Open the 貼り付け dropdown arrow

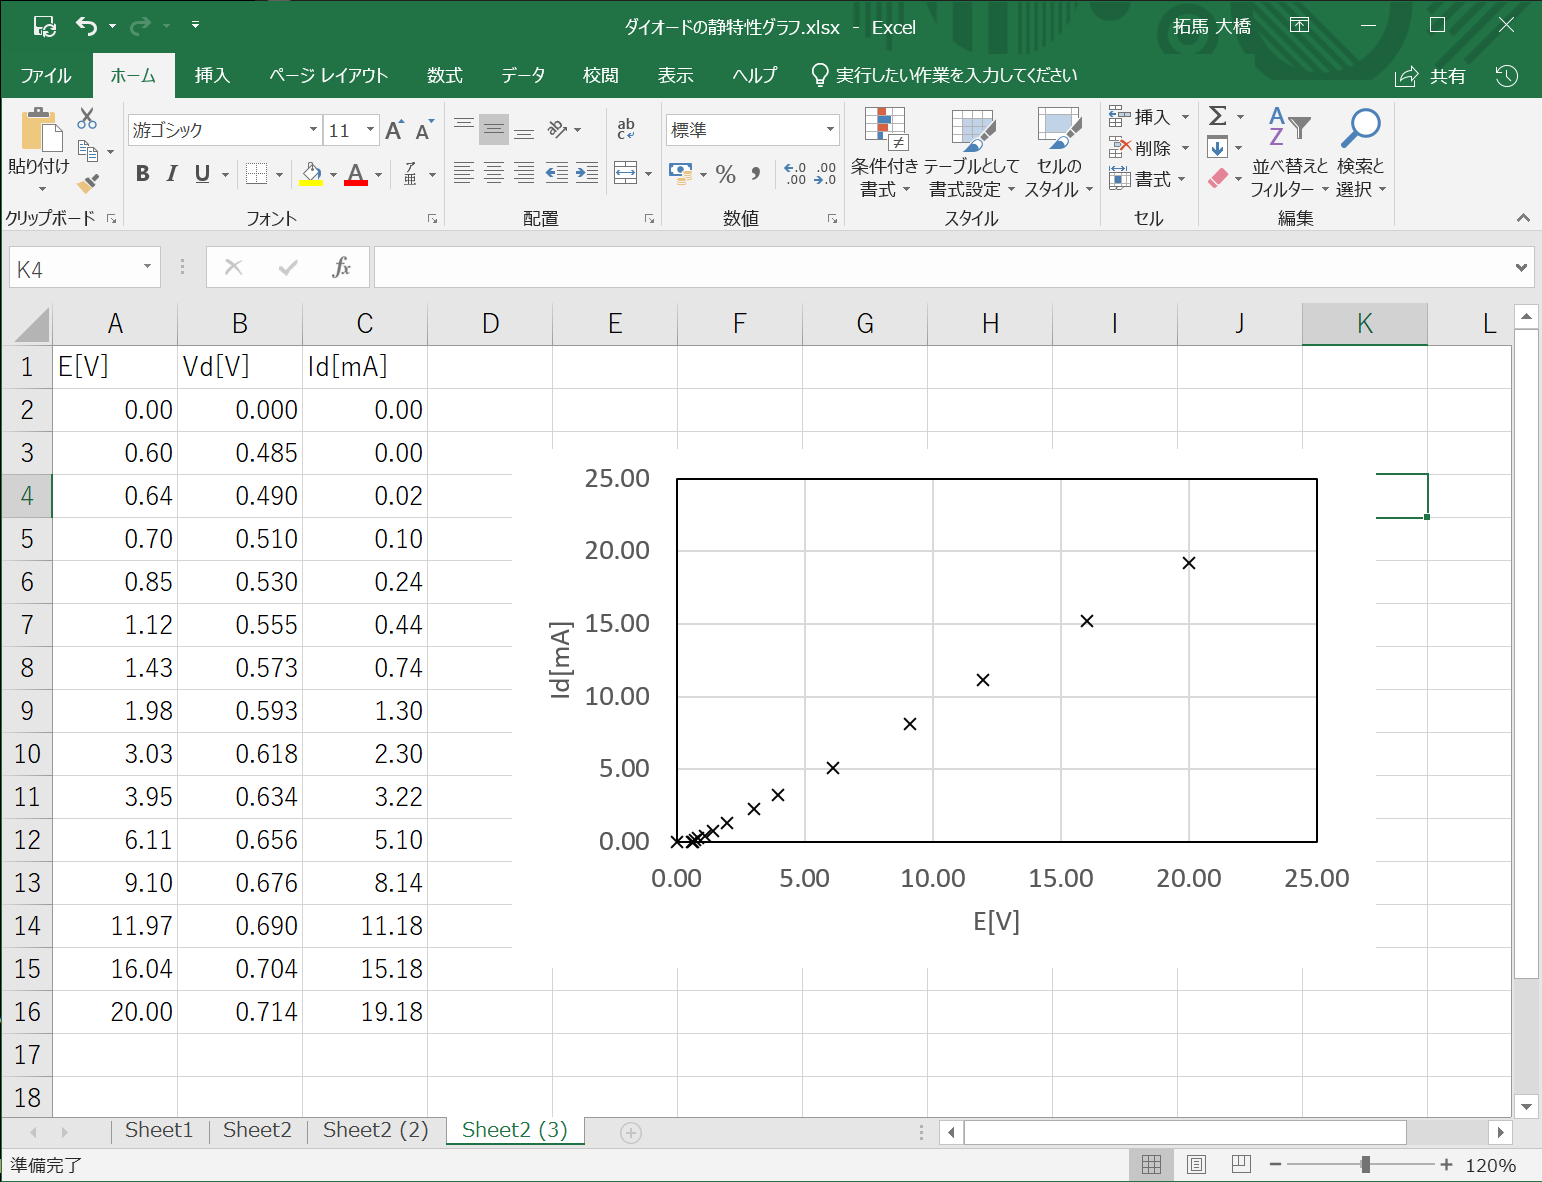42,189
